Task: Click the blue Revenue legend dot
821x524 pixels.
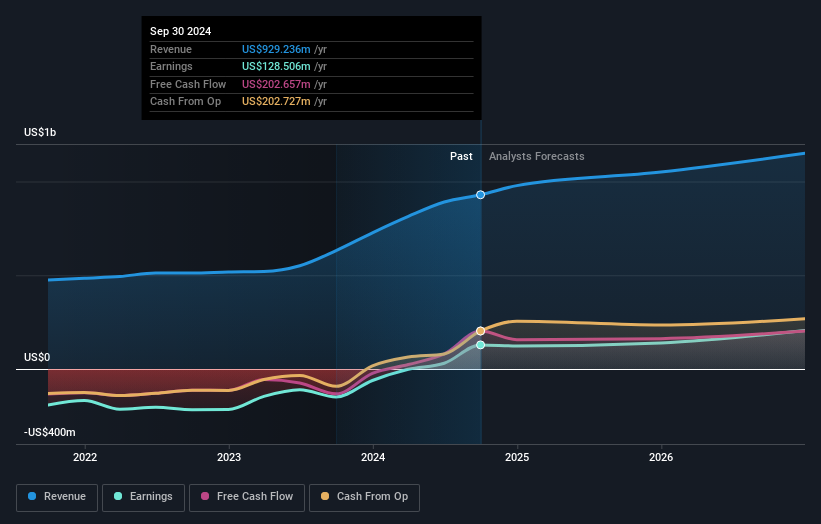Action: [33, 496]
